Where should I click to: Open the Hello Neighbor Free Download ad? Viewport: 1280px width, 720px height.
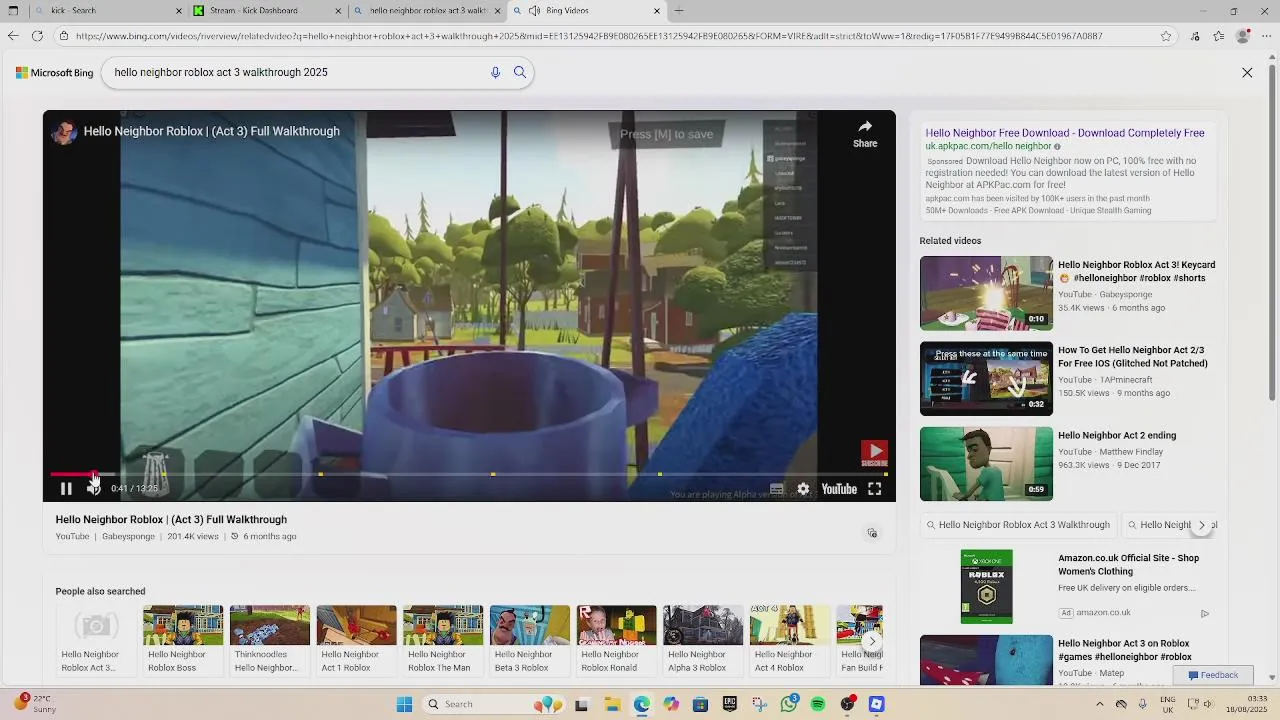click(1065, 133)
